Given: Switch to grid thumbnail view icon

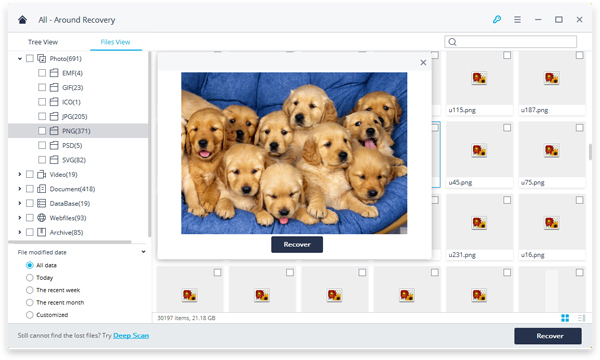Looking at the screenshot, I should [x=565, y=318].
